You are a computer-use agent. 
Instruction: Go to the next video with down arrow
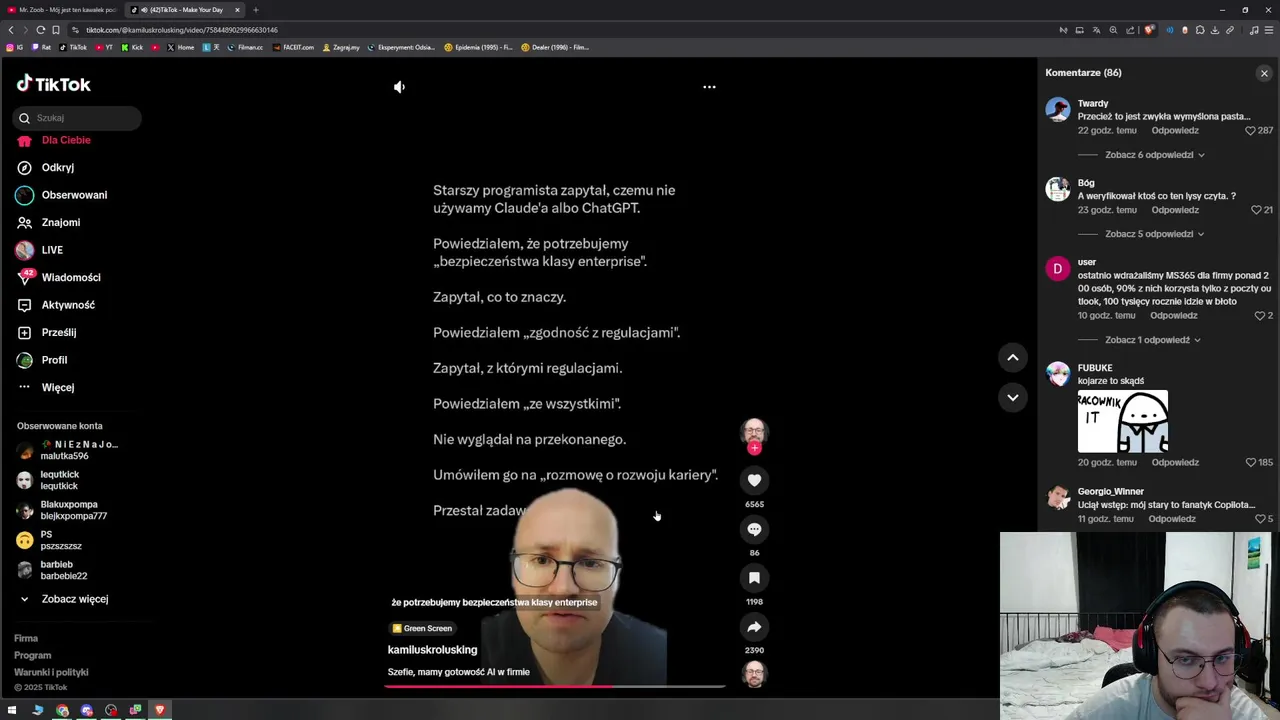point(1012,397)
